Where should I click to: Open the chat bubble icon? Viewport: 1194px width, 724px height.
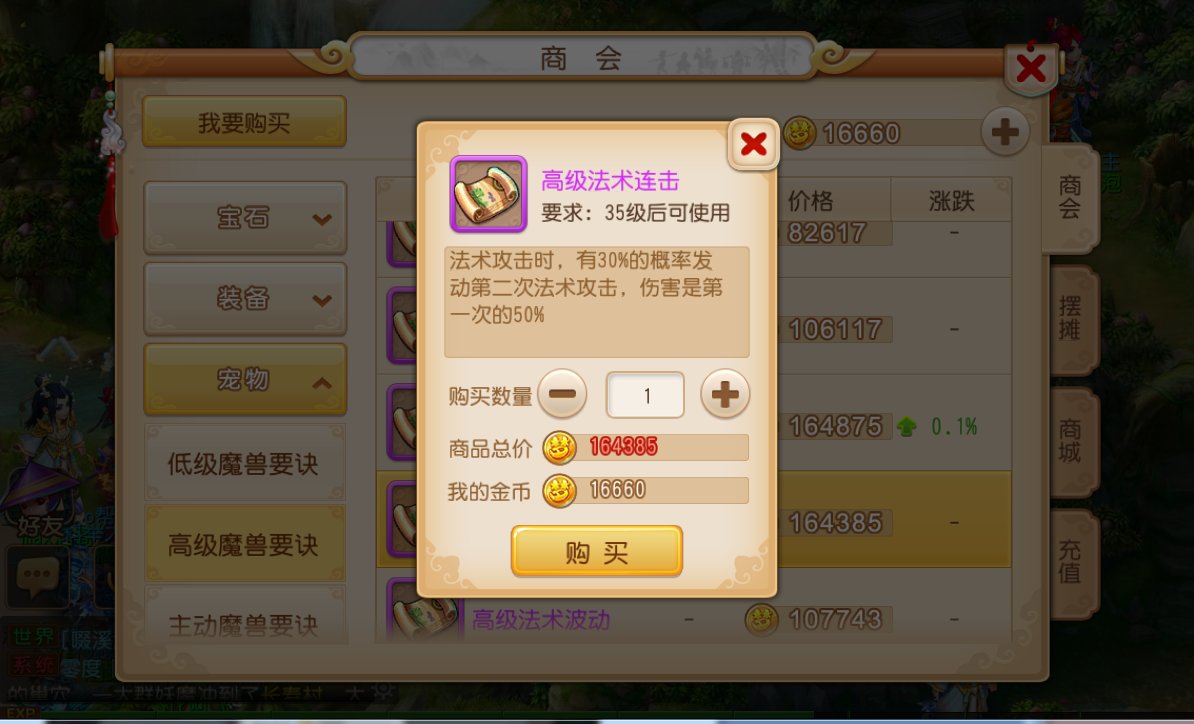(37, 576)
